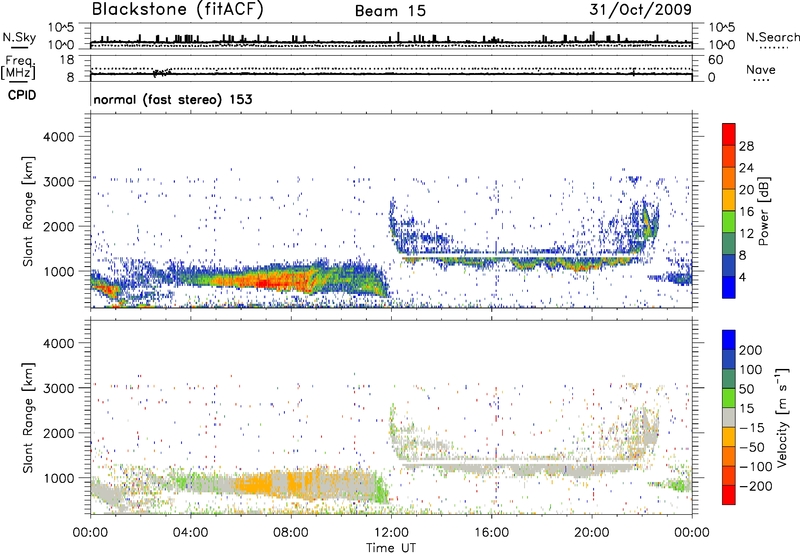
Task: Click the "Time UT" axis title
Action: click(391, 548)
